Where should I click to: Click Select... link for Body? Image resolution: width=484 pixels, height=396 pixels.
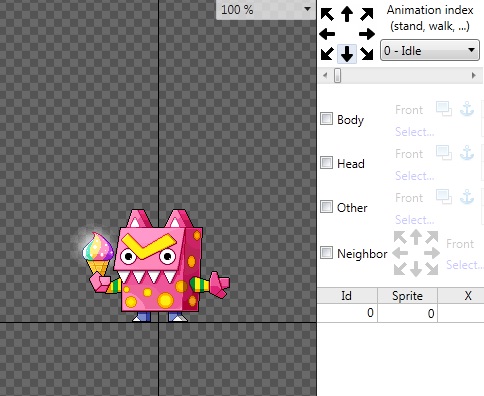click(414, 132)
